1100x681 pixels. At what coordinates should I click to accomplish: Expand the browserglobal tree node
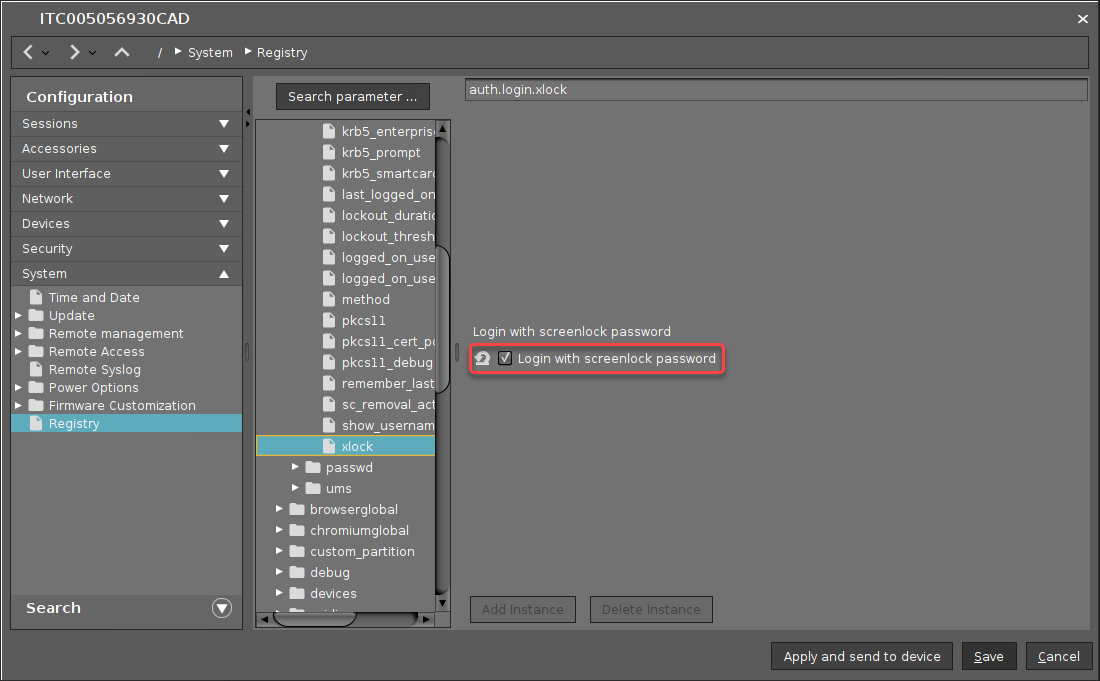pos(280,509)
